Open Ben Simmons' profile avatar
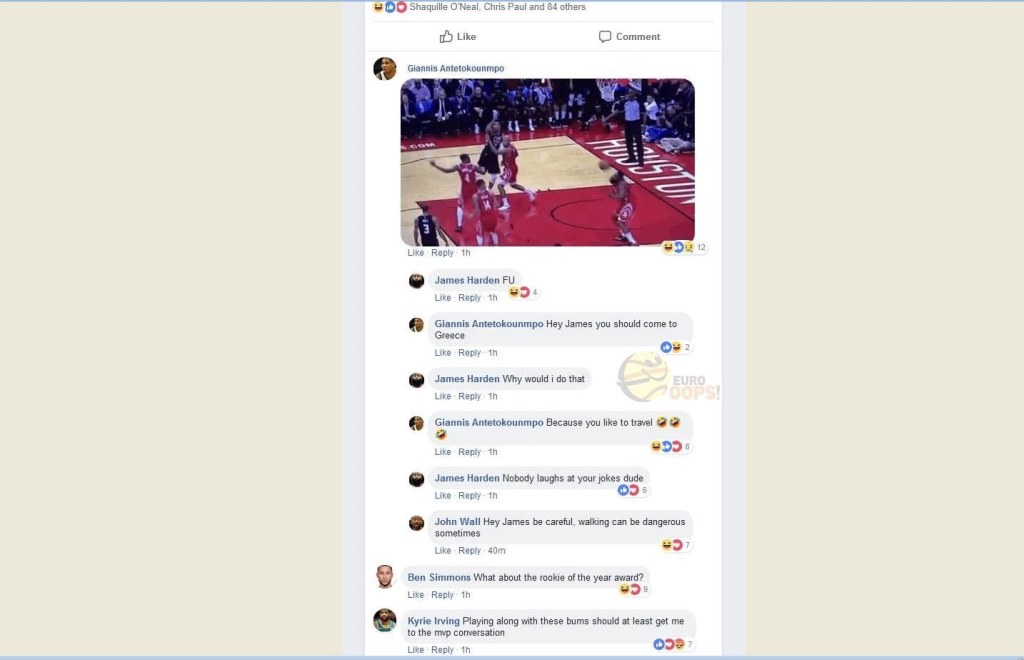 (x=385, y=576)
